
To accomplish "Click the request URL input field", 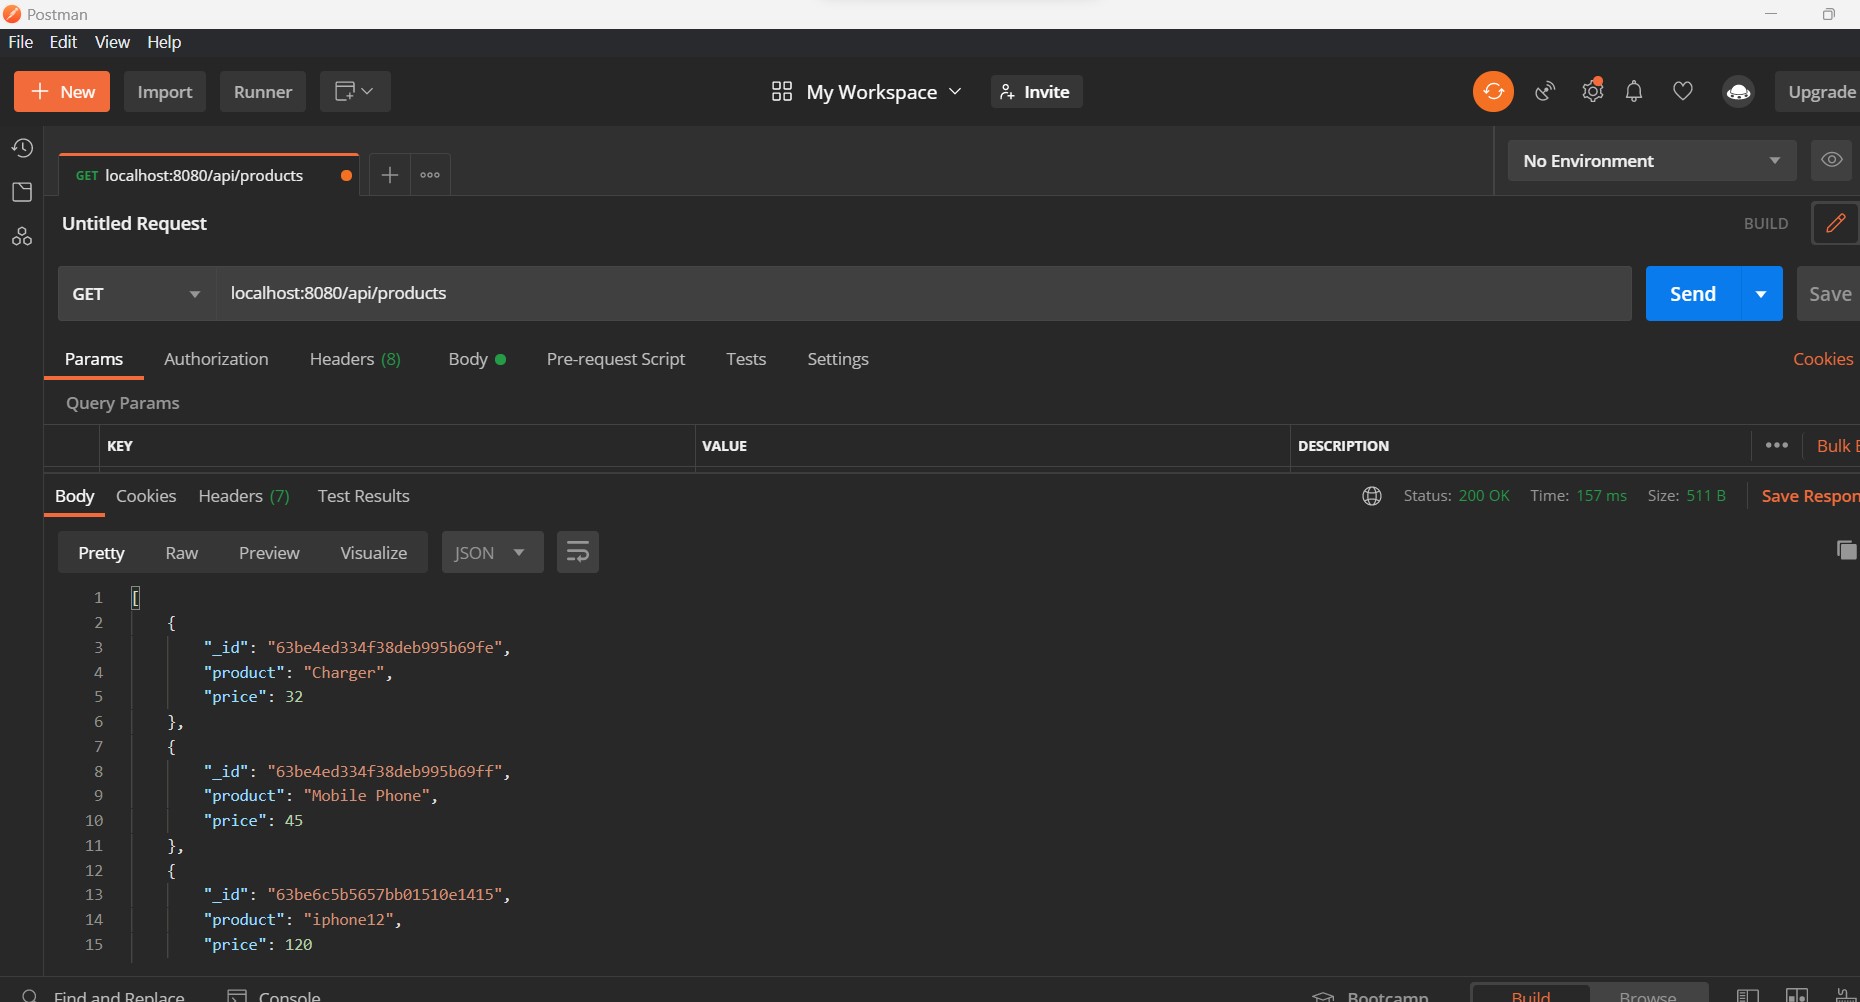I will 700,293.
